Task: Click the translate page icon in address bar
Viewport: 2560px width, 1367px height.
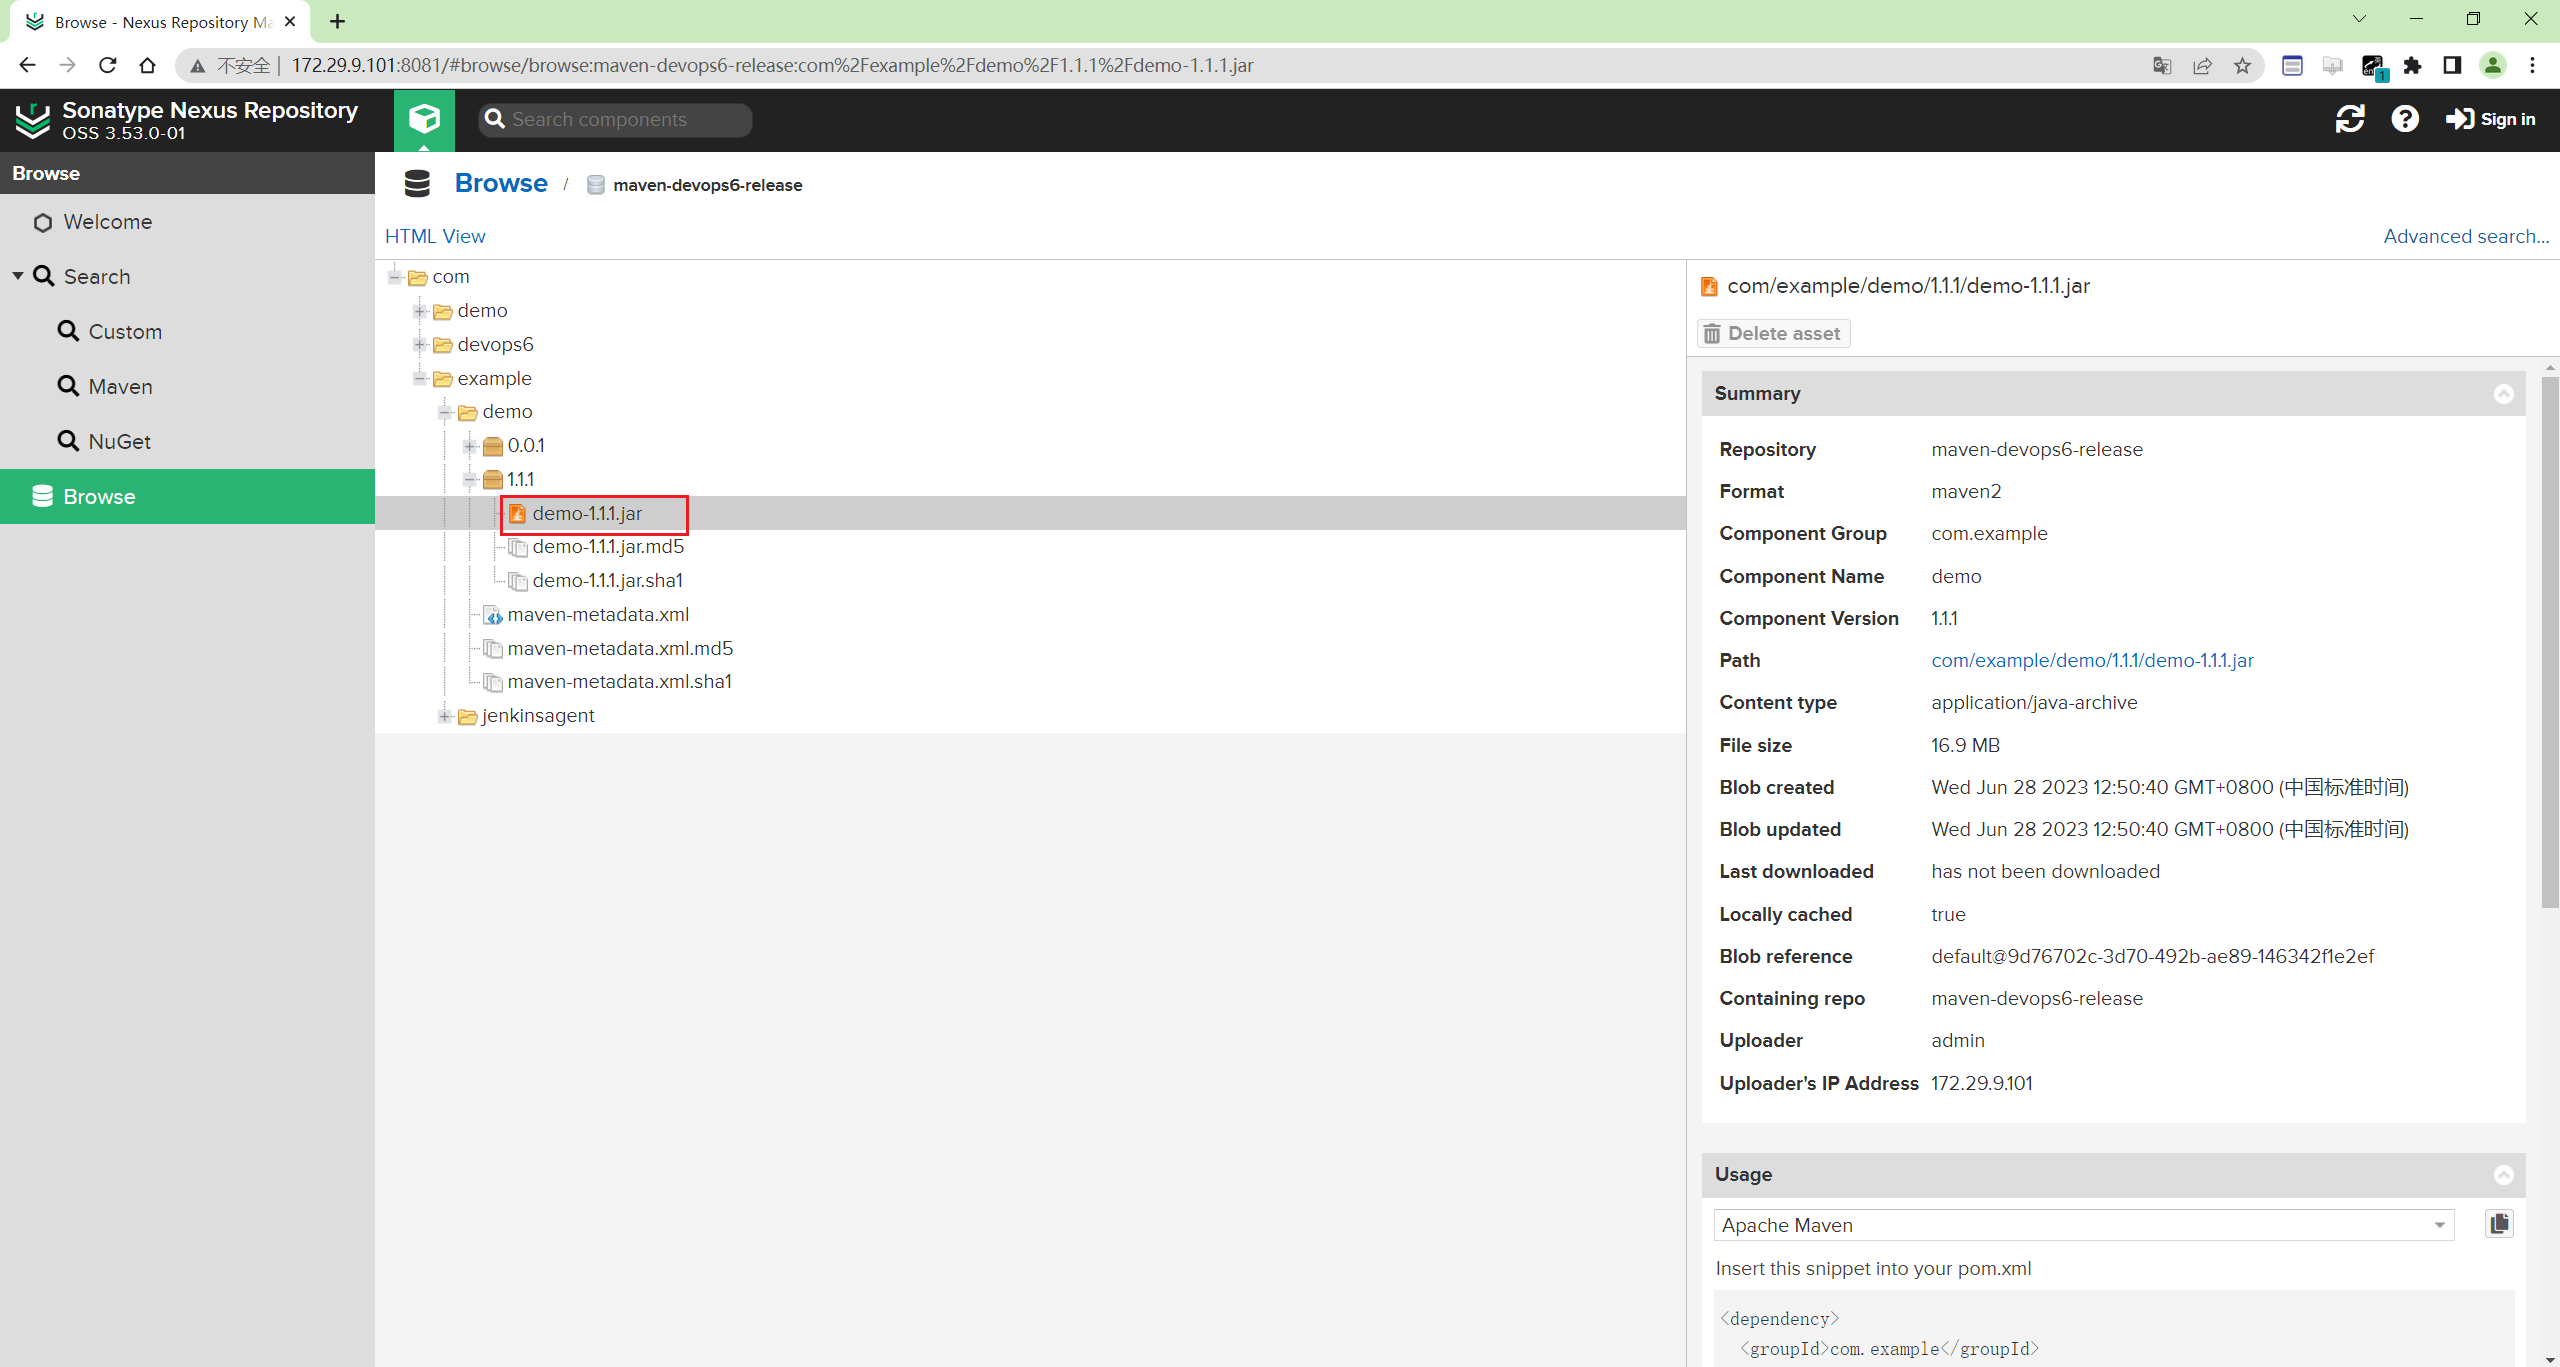Action: pyautogui.click(x=2162, y=66)
